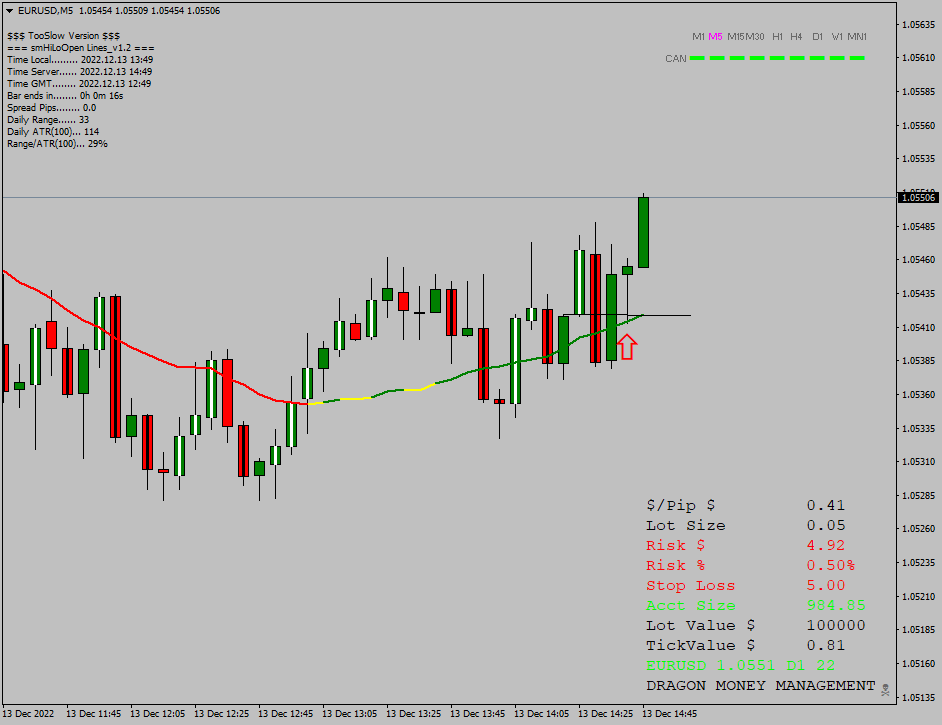Click the Stop Loss value 5.00
The width and height of the screenshot is (942, 725).
coord(825,586)
